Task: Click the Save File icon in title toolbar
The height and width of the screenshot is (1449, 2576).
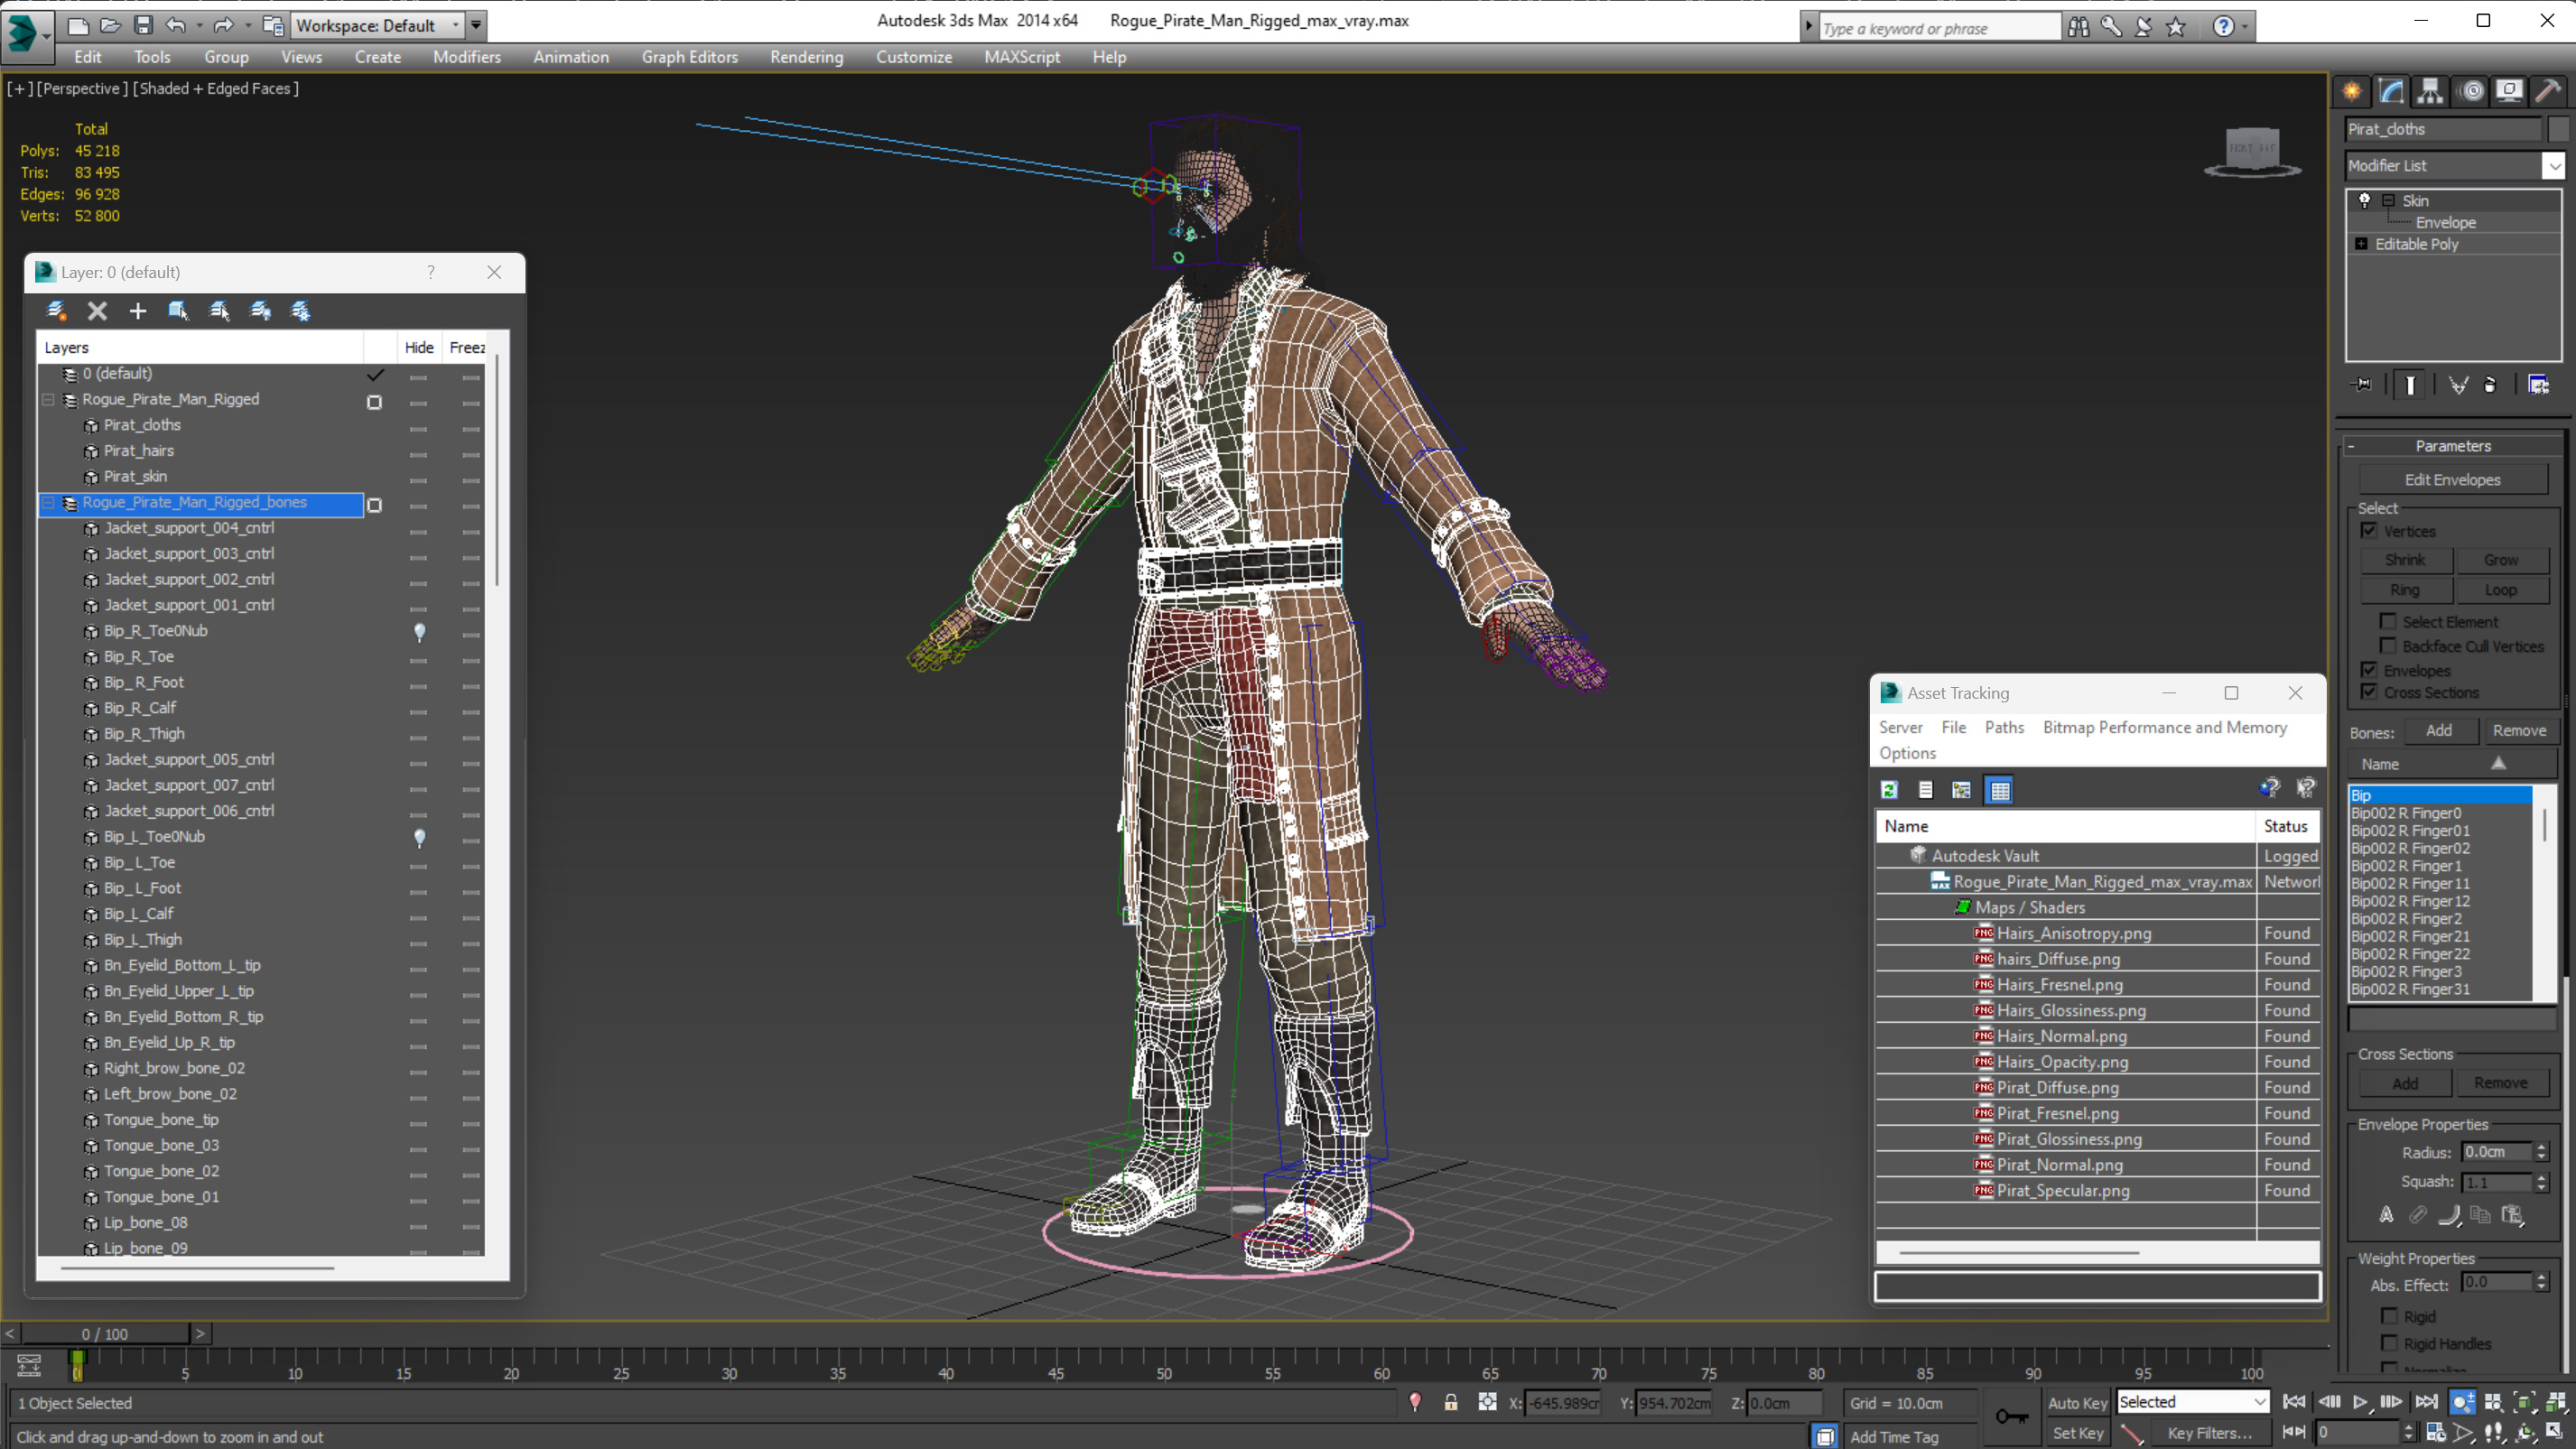Action: [x=143, y=25]
